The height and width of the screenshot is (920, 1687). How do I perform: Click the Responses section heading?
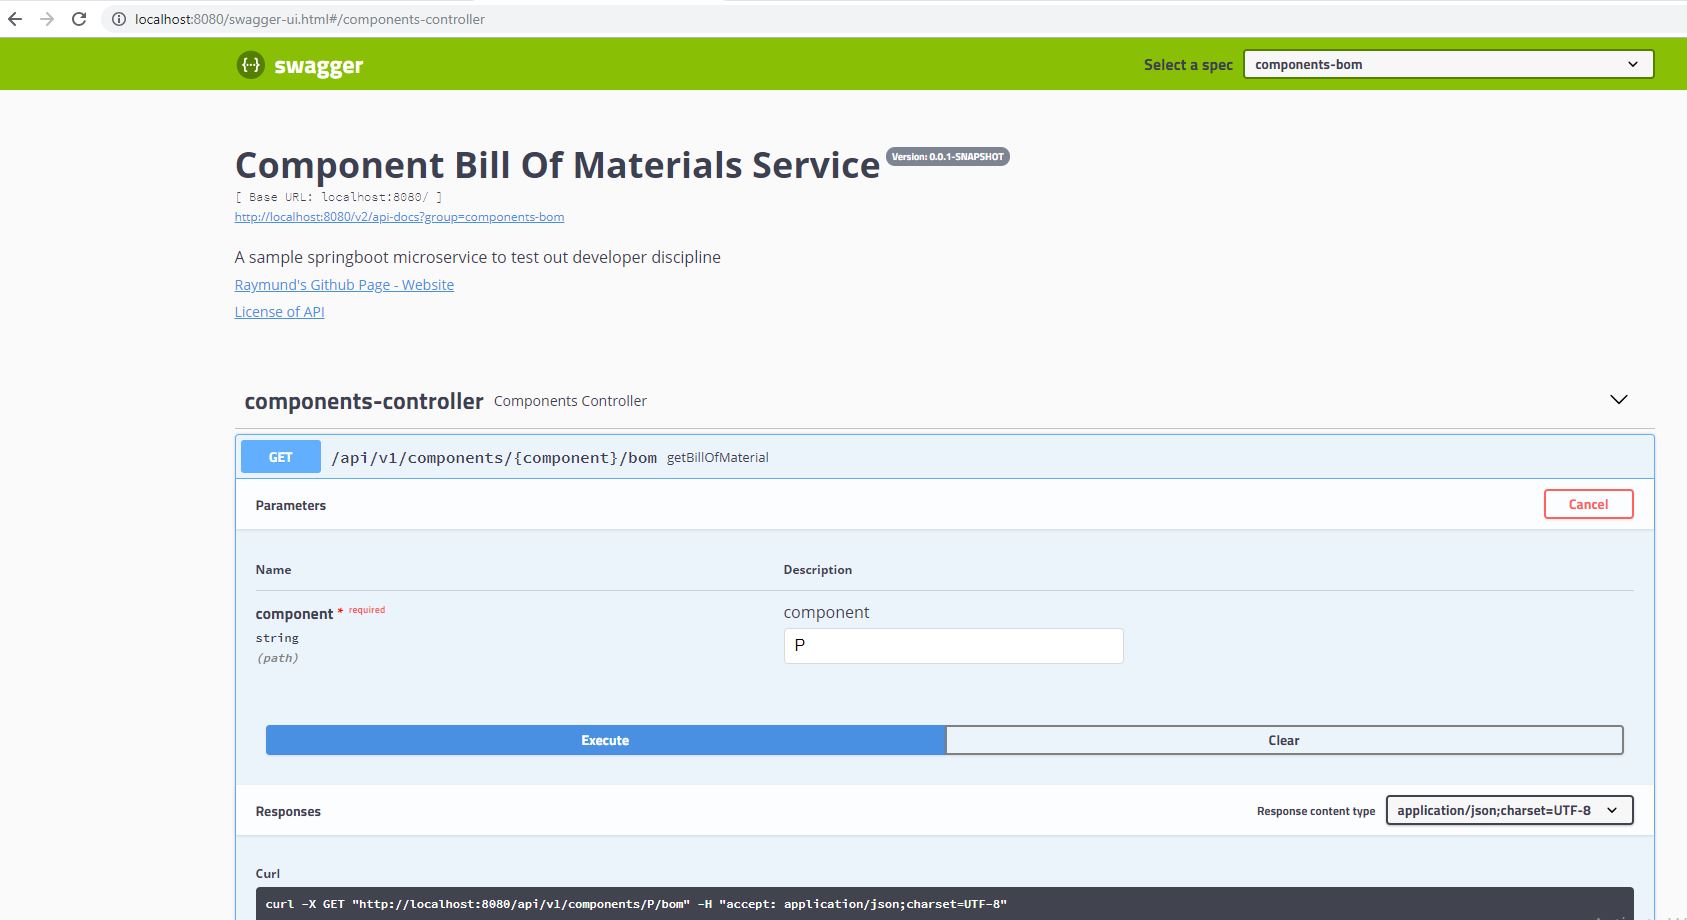click(288, 811)
